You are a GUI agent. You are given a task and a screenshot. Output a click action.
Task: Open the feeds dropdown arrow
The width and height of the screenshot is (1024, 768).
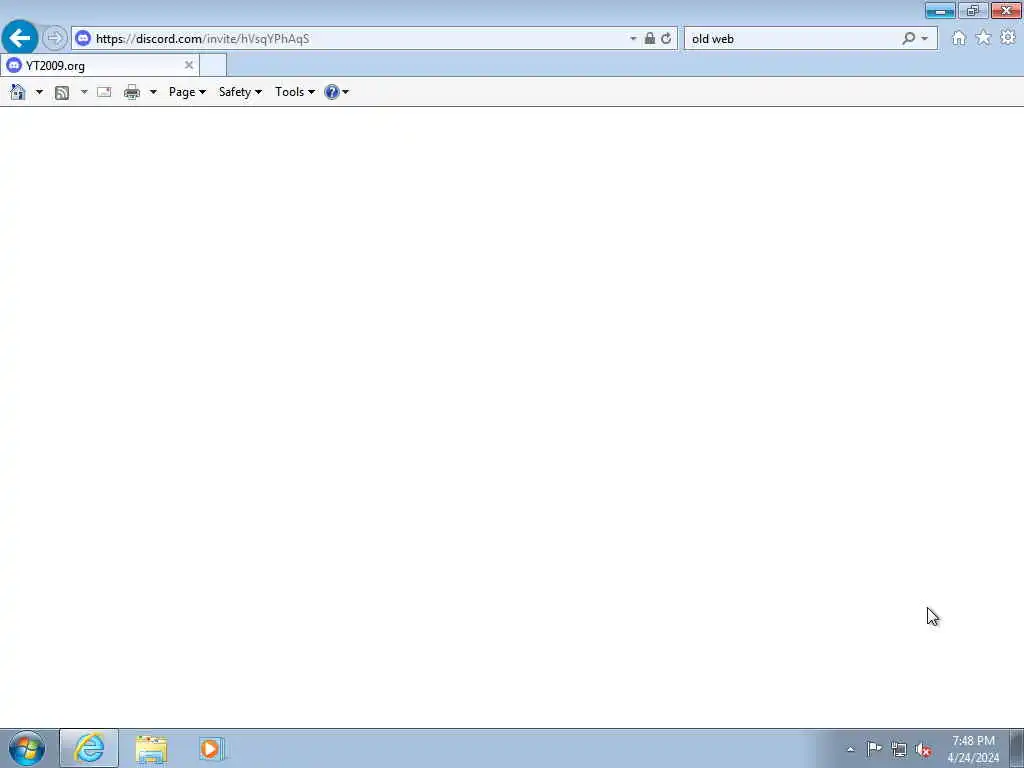84,92
